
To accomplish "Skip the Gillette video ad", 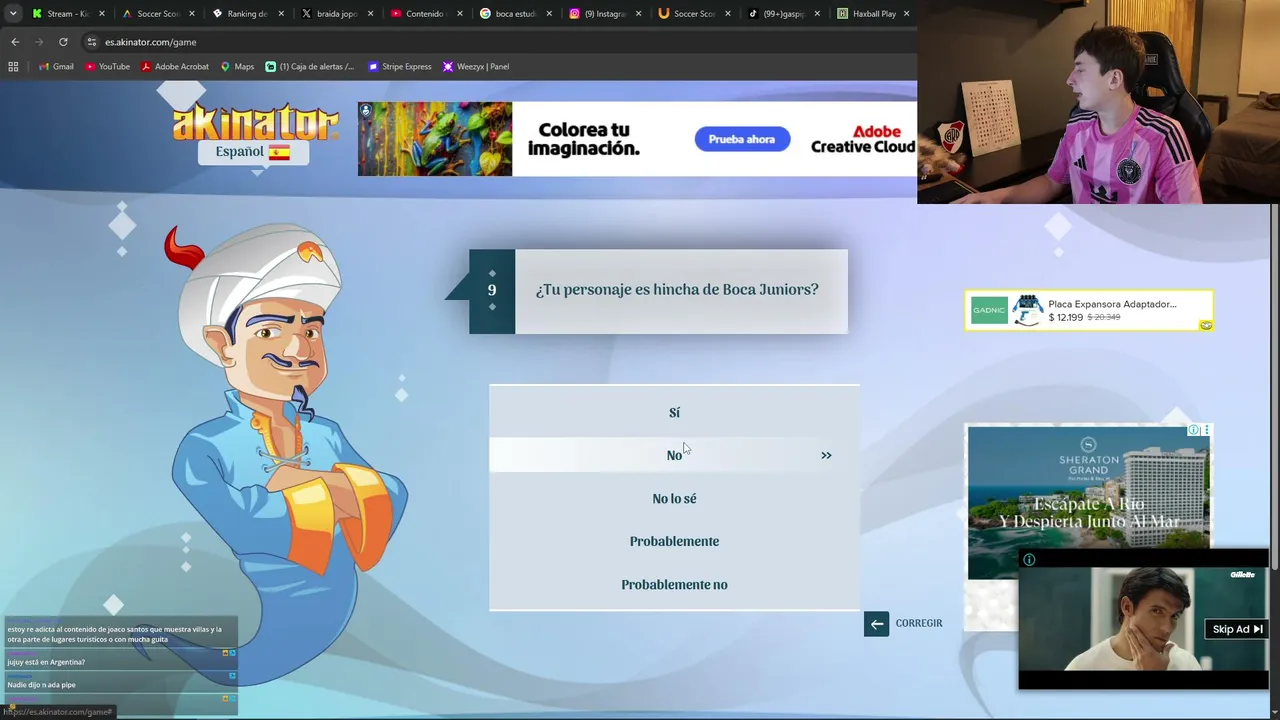I will coord(1237,629).
